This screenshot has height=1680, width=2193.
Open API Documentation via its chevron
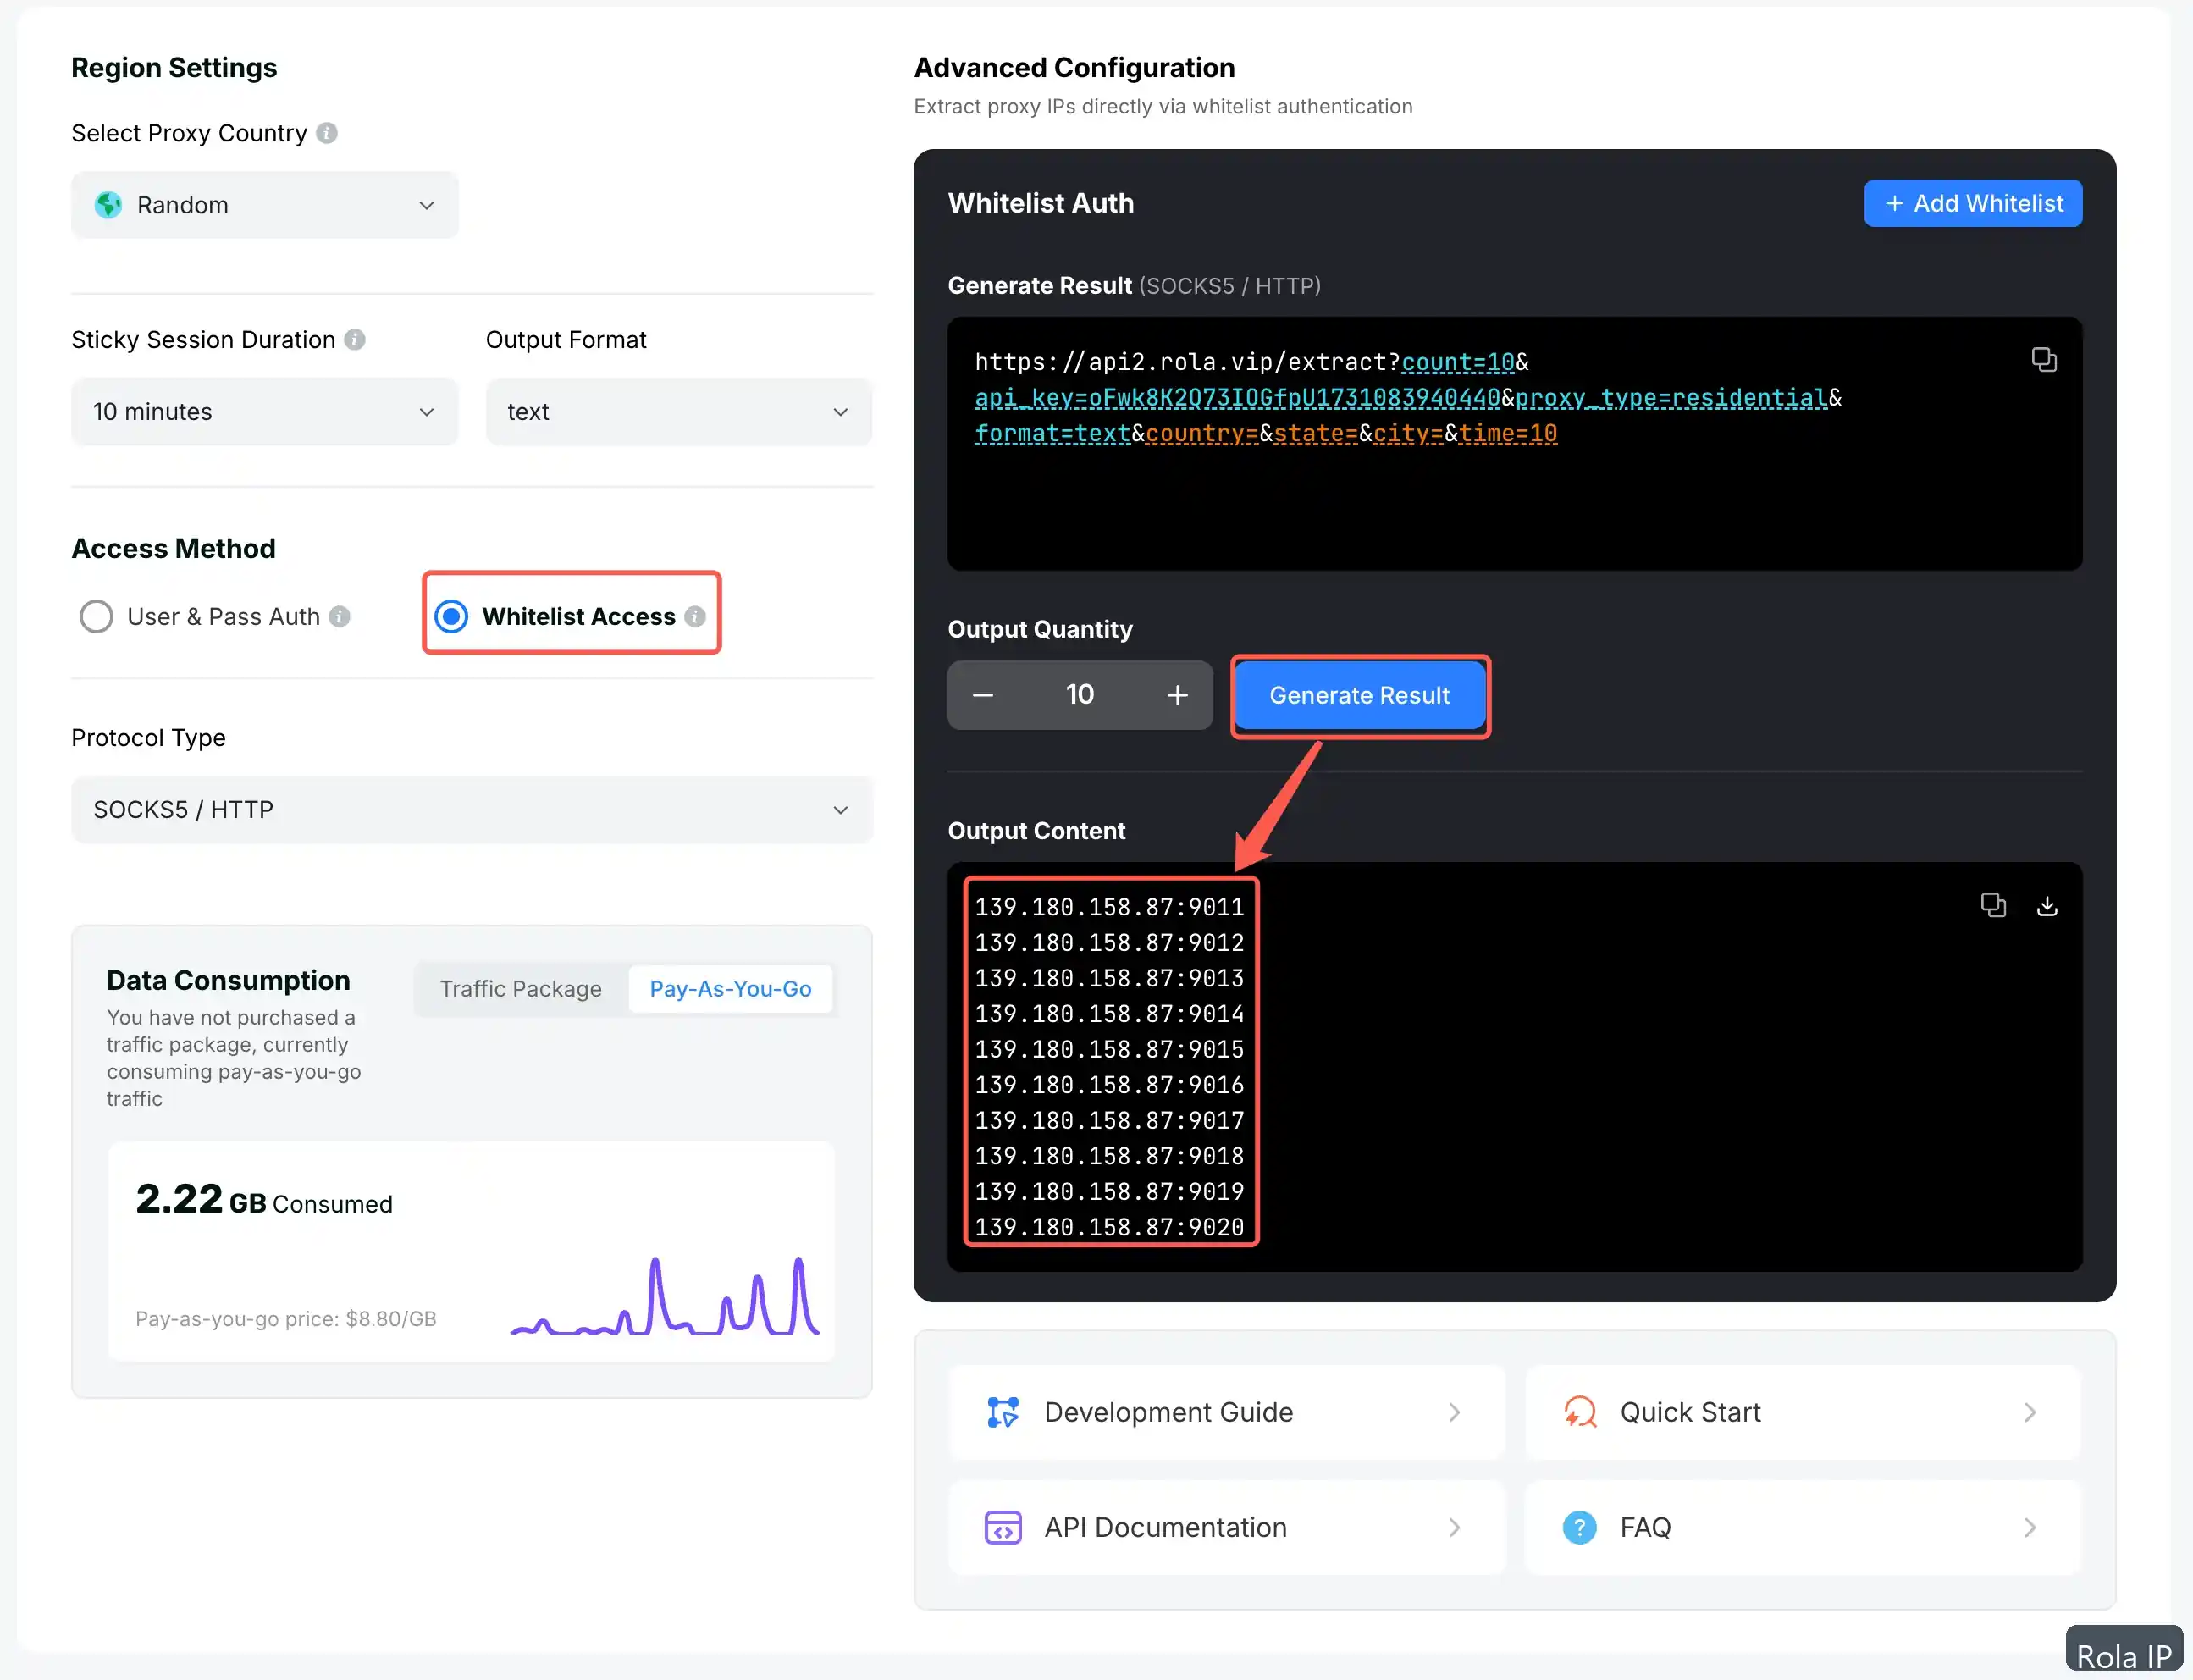click(1454, 1527)
